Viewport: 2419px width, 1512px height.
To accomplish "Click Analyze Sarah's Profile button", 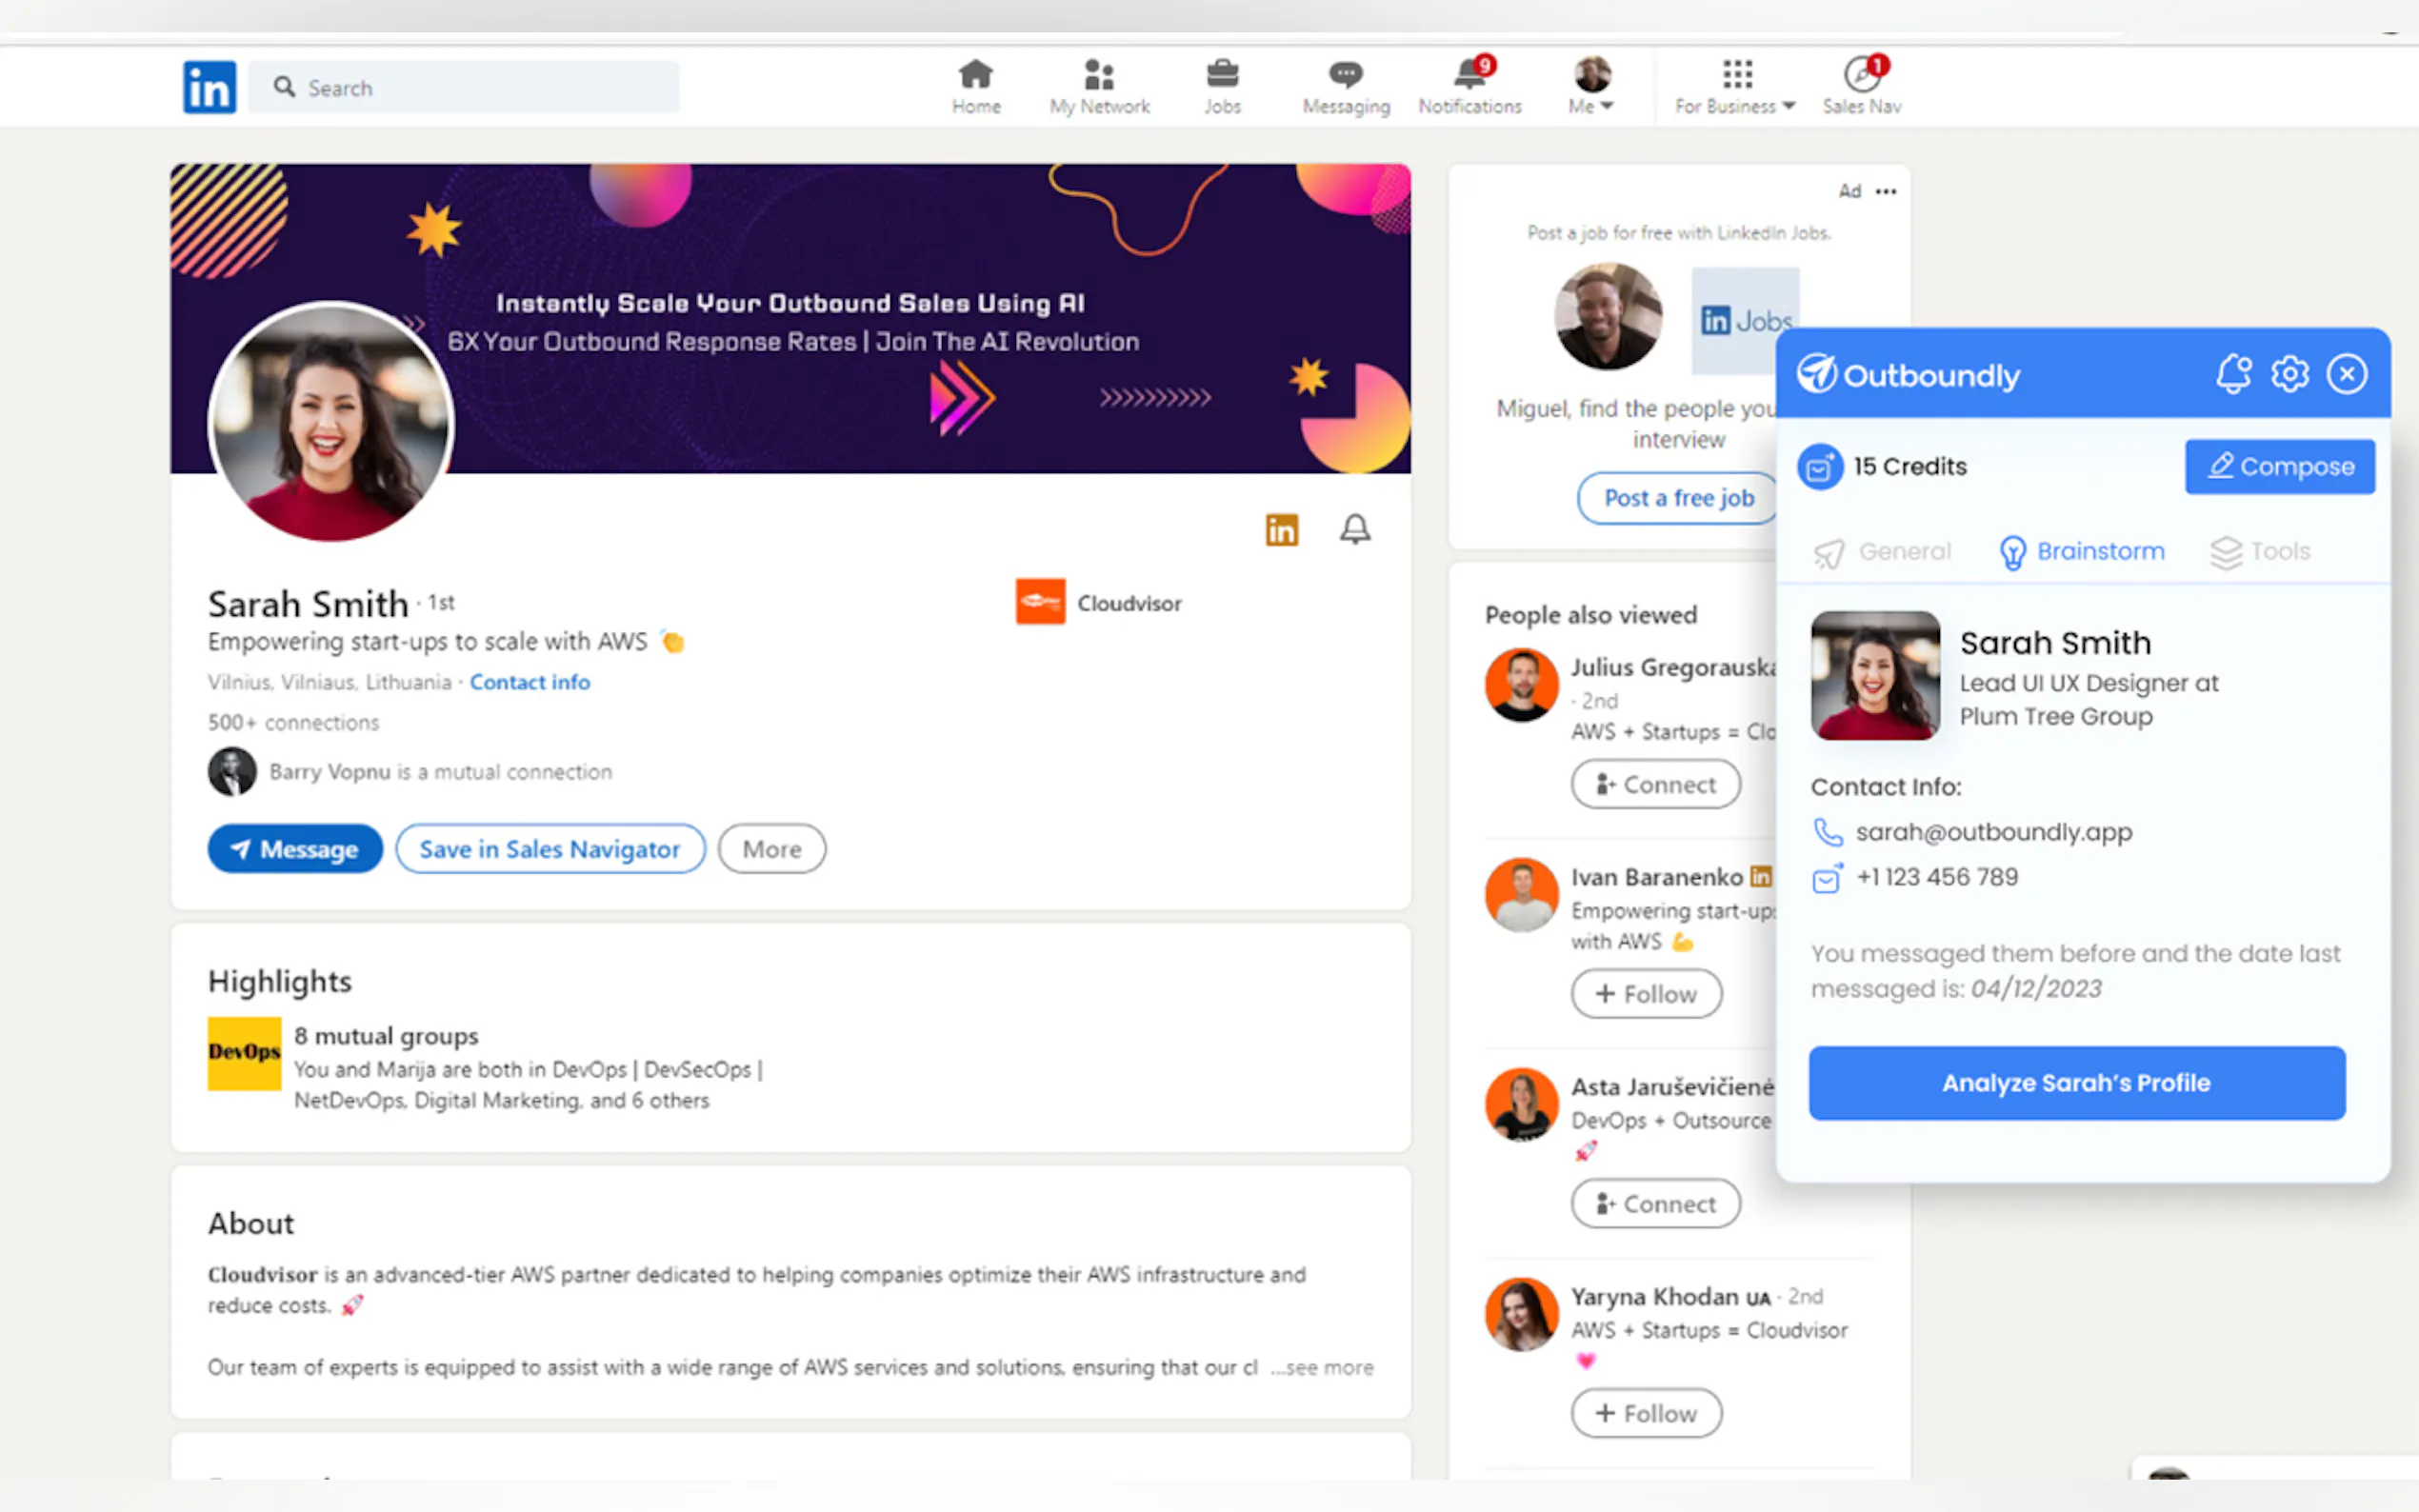I will 2076,1083.
